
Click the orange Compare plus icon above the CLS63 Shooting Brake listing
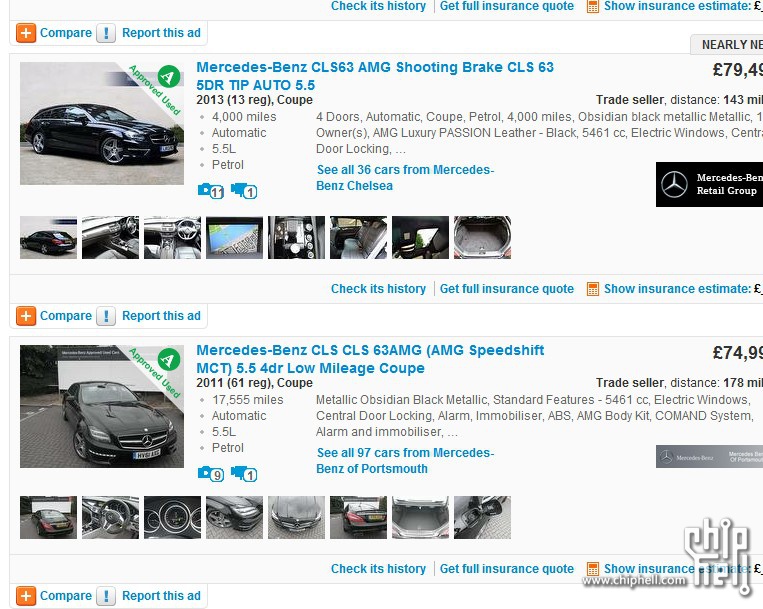(x=26, y=33)
